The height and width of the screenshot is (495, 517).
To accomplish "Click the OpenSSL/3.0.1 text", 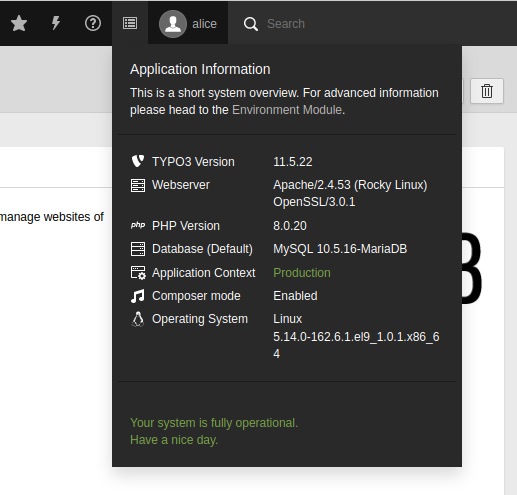I will tap(314, 202).
